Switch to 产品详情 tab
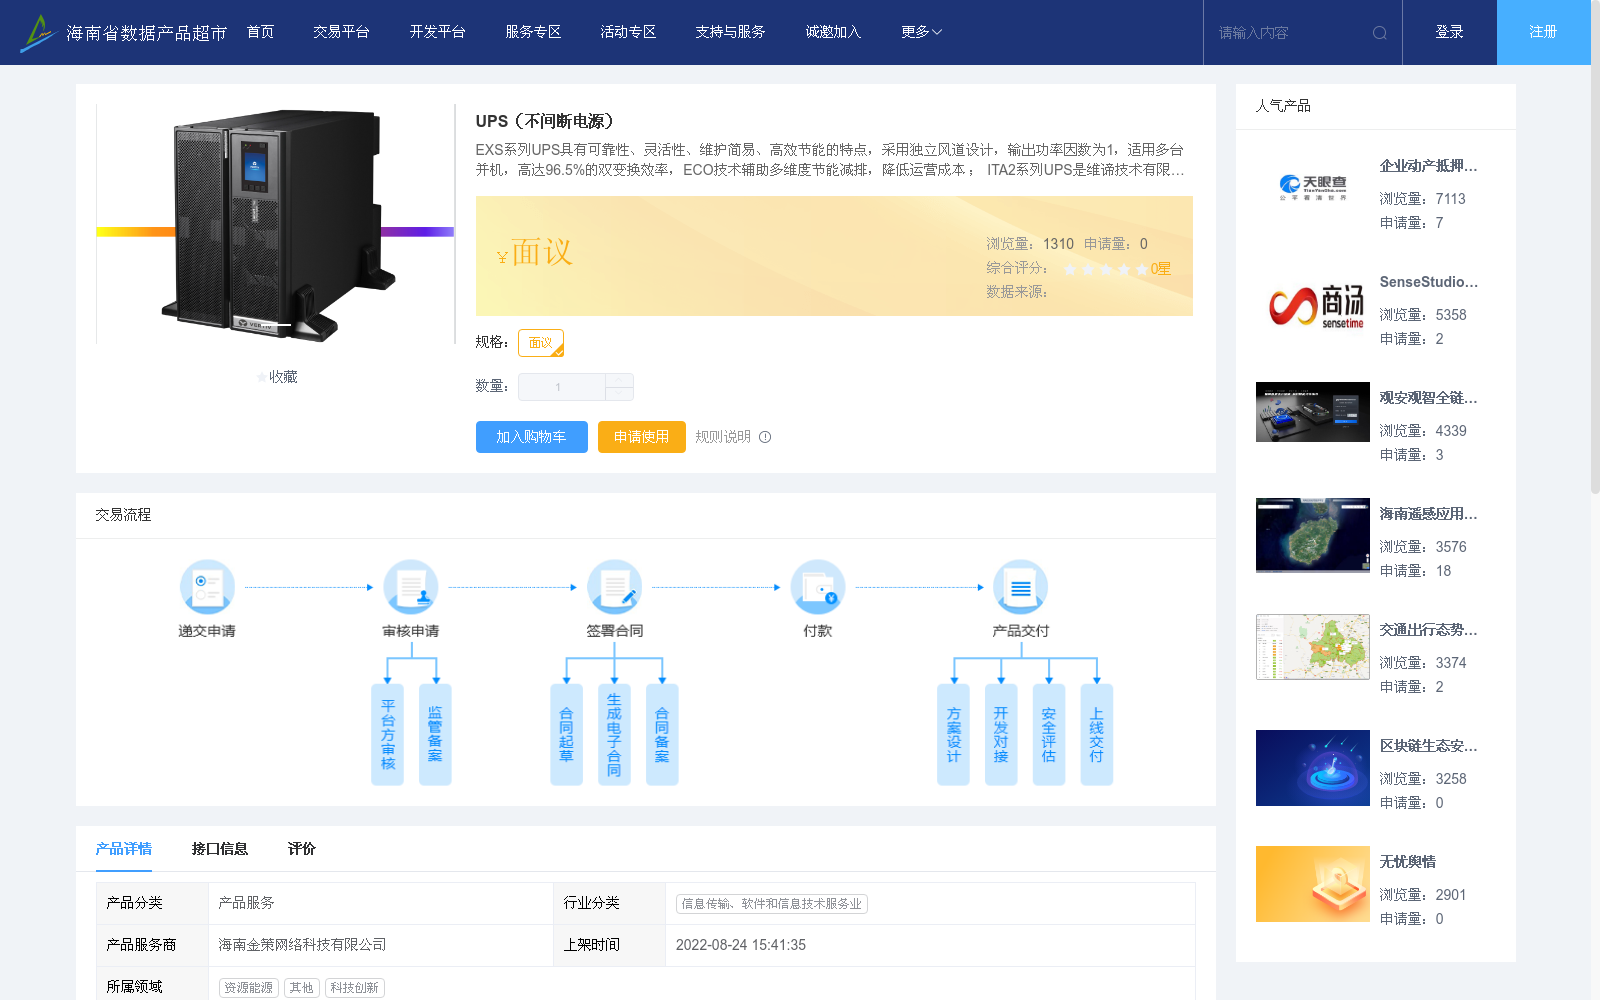Image resolution: width=1600 pixels, height=1000 pixels. tap(124, 849)
